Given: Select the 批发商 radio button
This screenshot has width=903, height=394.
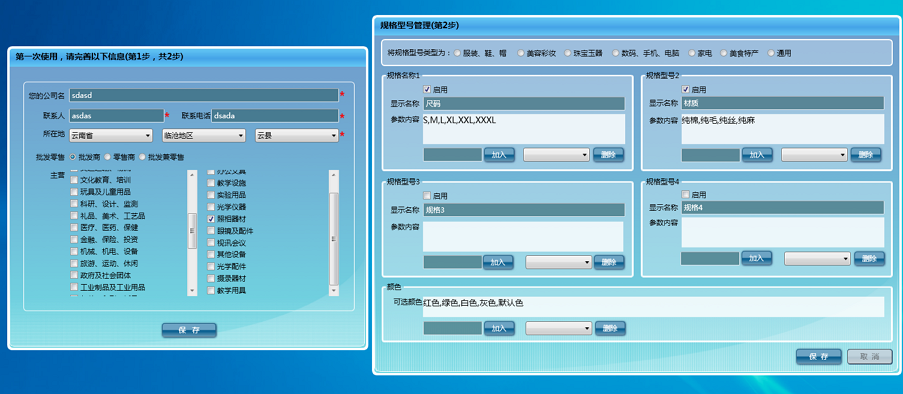Looking at the screenshot, I should [73, 157].
